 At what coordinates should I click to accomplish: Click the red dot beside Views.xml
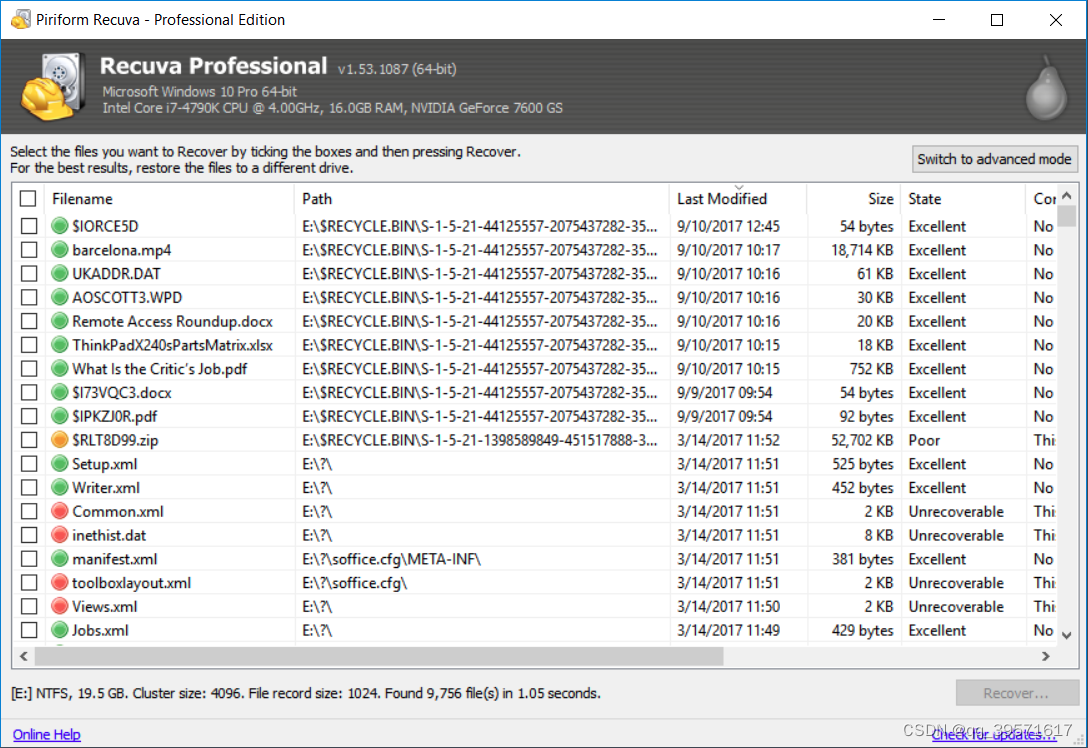pos(60,606)
